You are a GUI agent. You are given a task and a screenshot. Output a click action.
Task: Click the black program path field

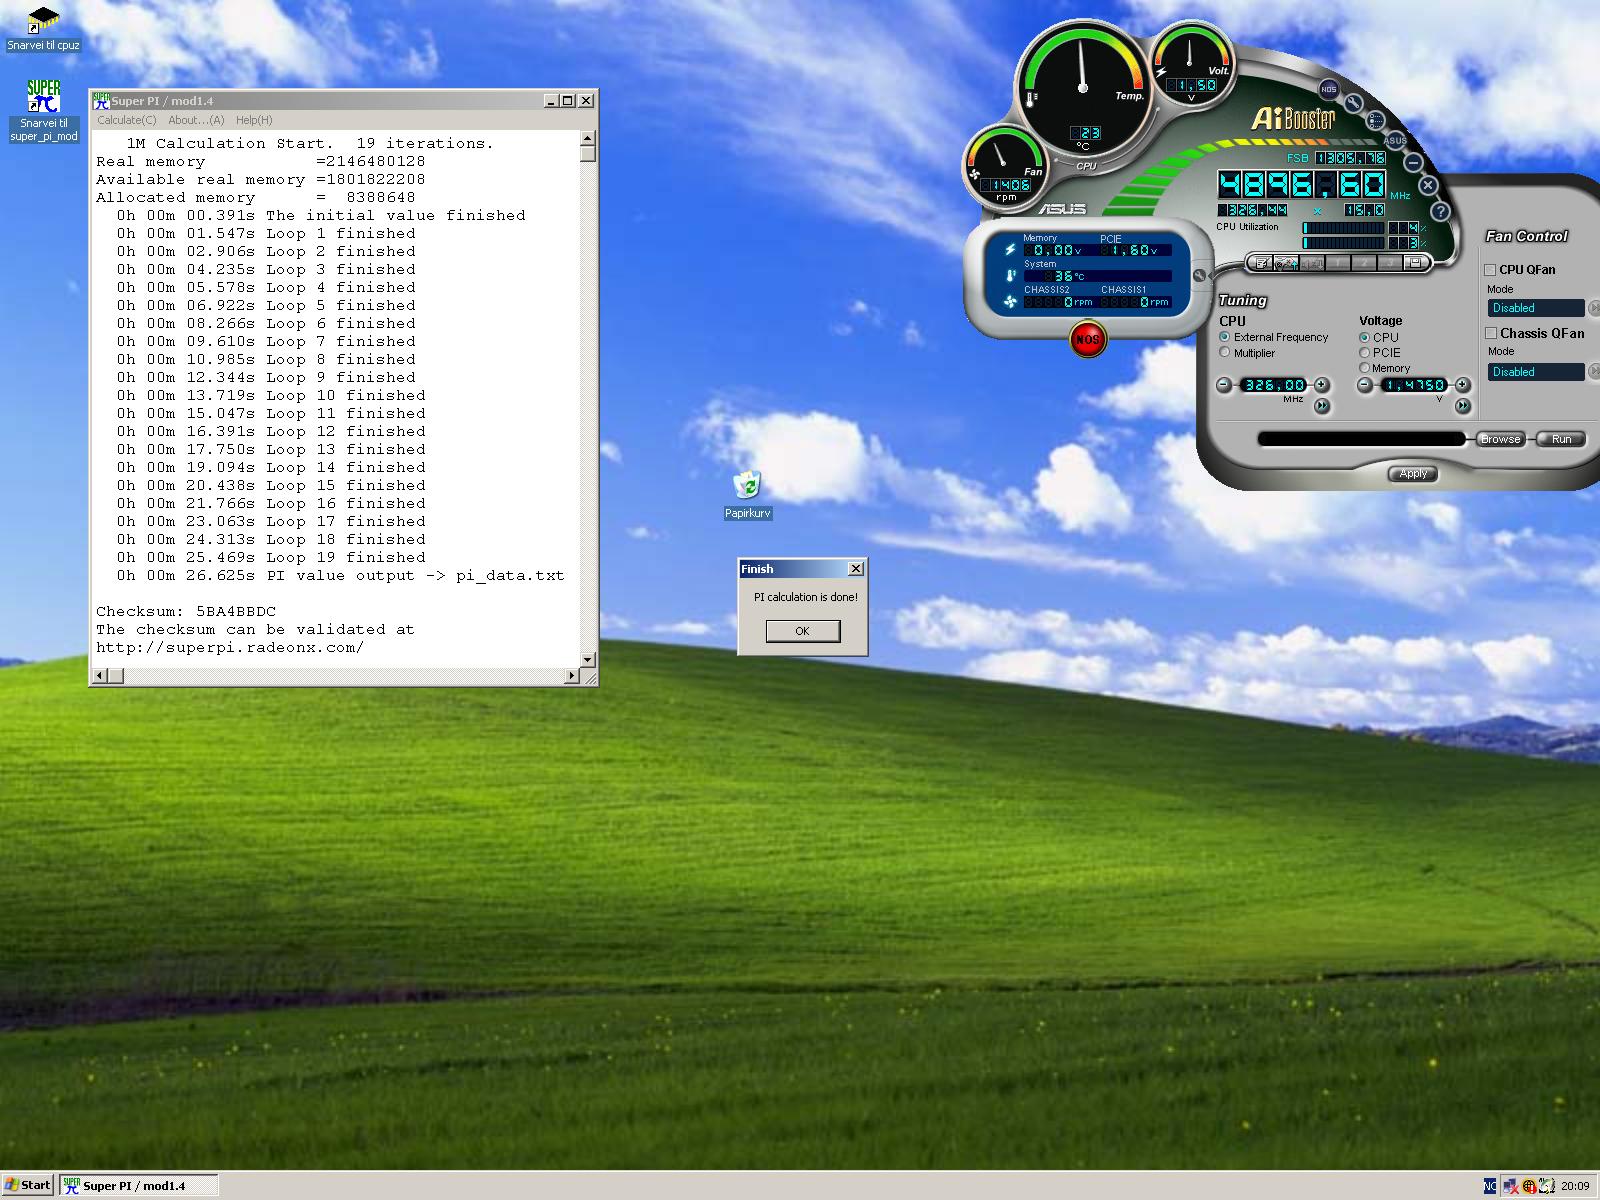pyautogui.click(x=1361, y=439)
